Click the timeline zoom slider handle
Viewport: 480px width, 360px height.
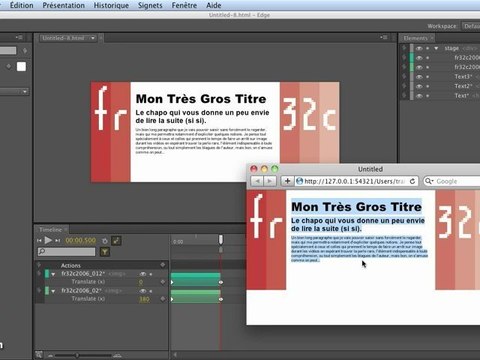pos(77,356)
